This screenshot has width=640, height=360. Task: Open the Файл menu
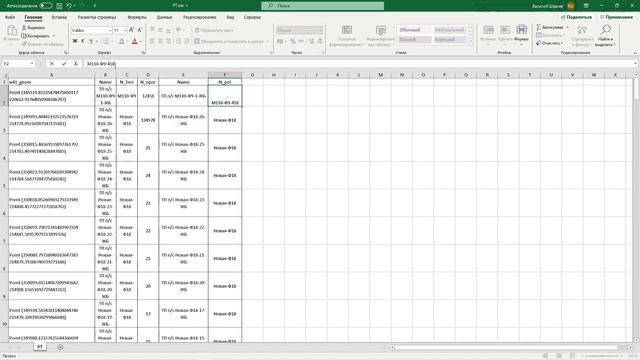(x=10, y=17)
